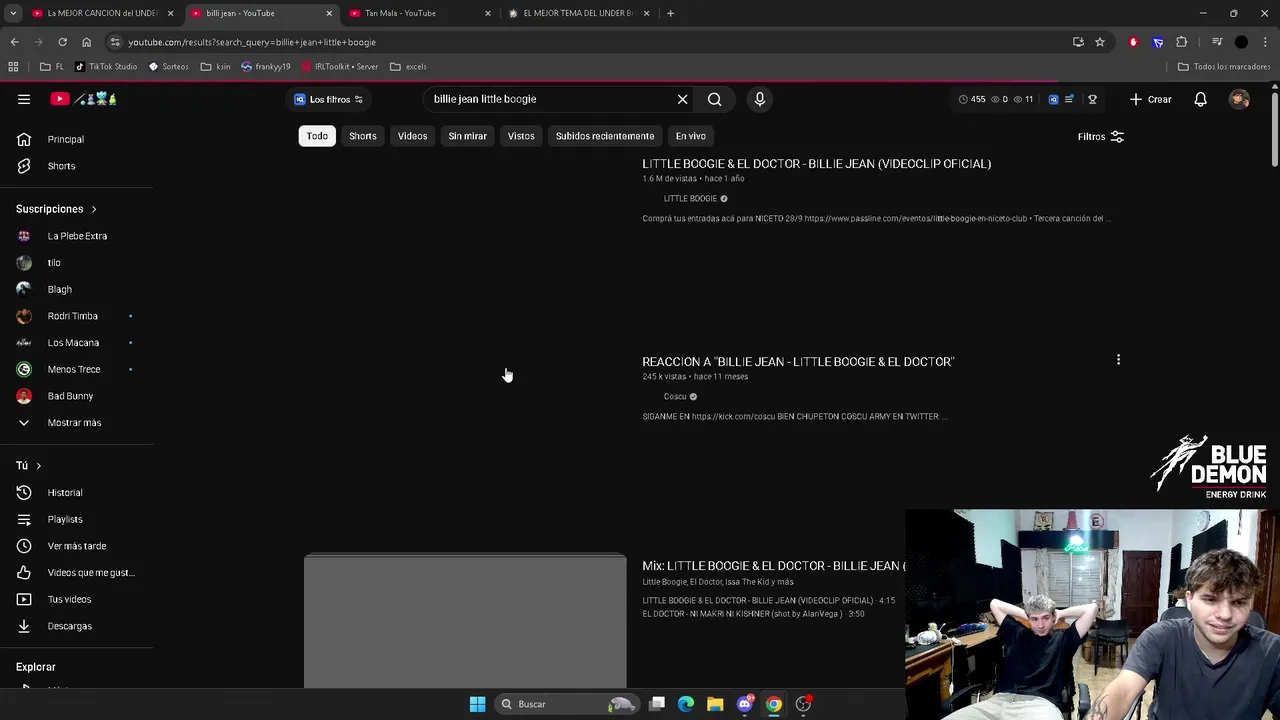Select the Sin mirar filter chip
Viewport: 1280px width, 720px height.
tap(468, 136)
